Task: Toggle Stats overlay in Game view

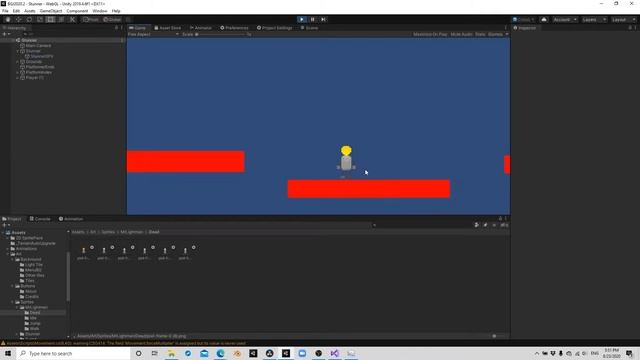Action: click(480, 34)
